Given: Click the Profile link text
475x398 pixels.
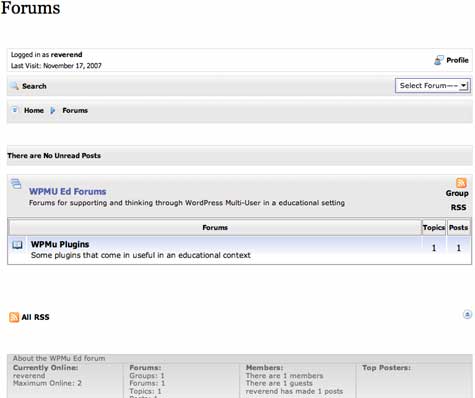Looking at the screenshot, I should click(457, 60).
